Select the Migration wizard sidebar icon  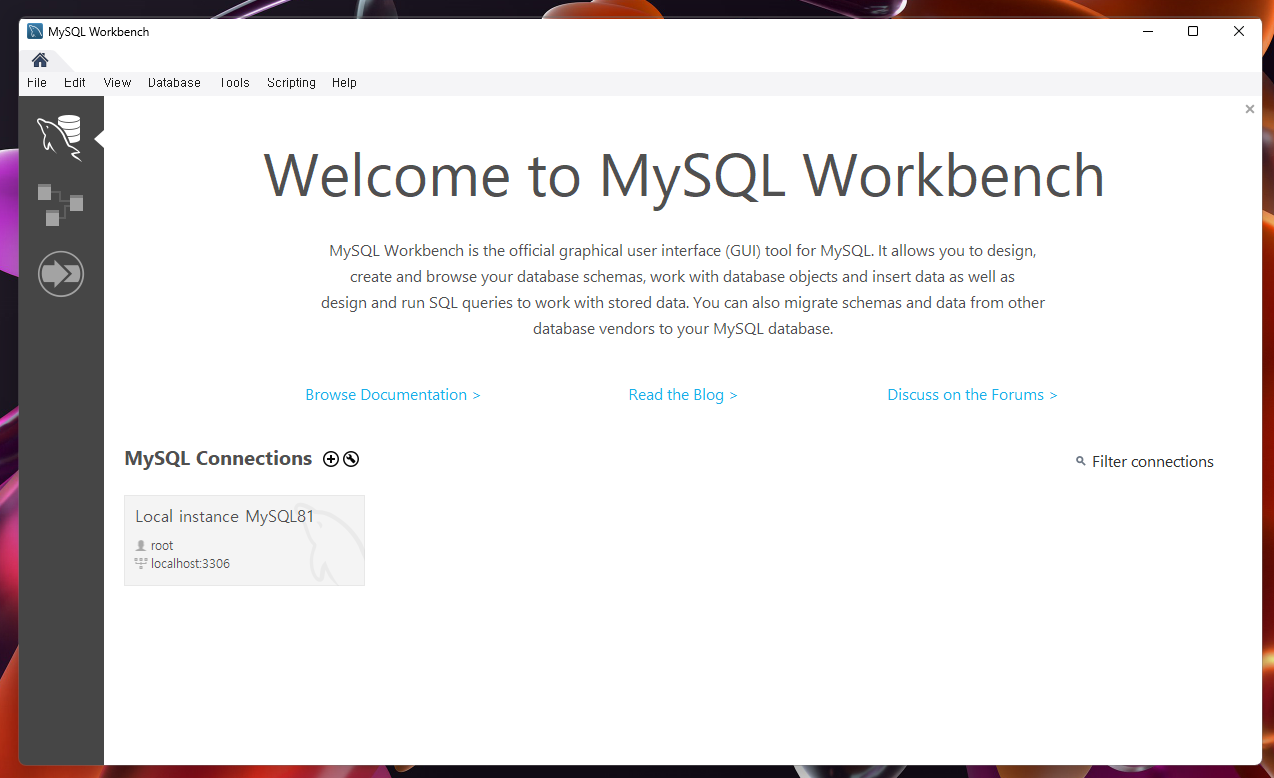tap(60, 273)
